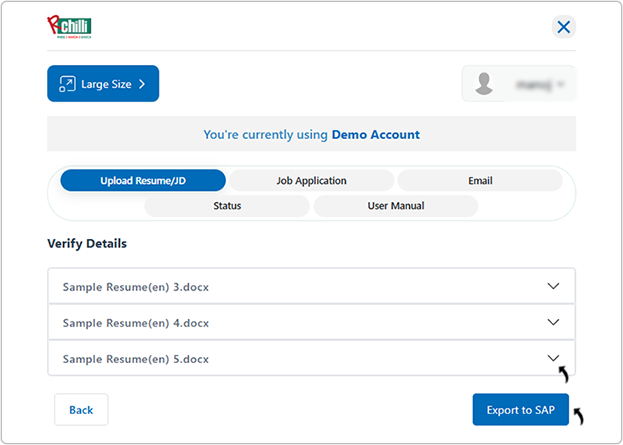Screen dimensions: 623x445
Task: Expand Sample Resume(en) 3.docx using its chevron
Action: point(554,286)
